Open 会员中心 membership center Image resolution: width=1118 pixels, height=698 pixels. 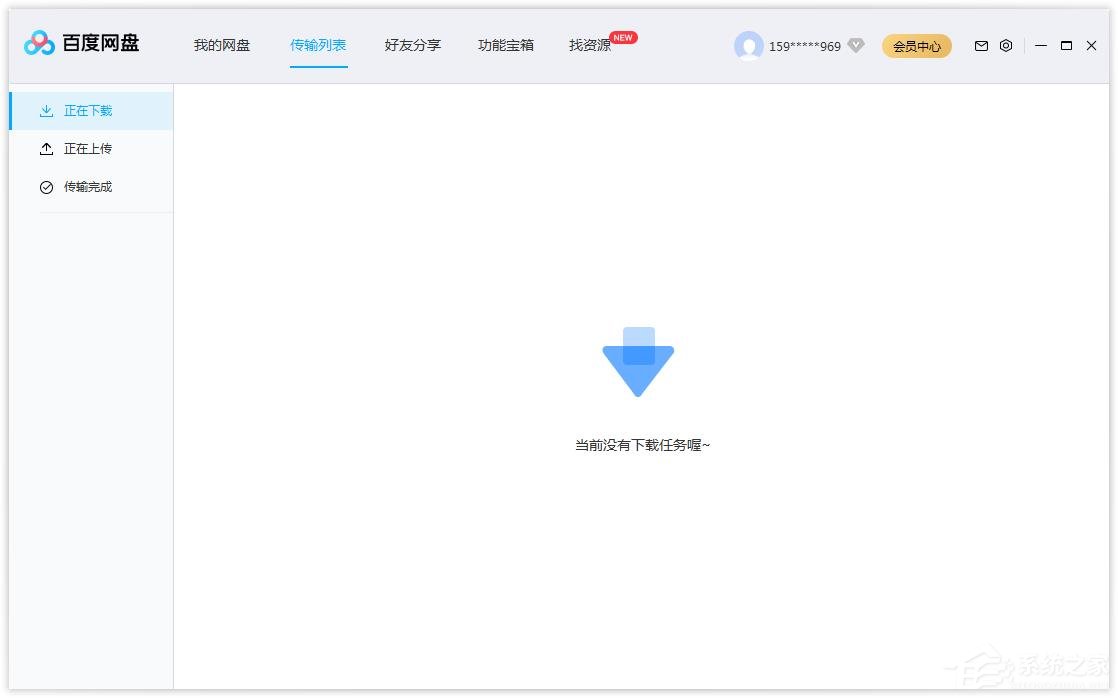pos(916,46)
